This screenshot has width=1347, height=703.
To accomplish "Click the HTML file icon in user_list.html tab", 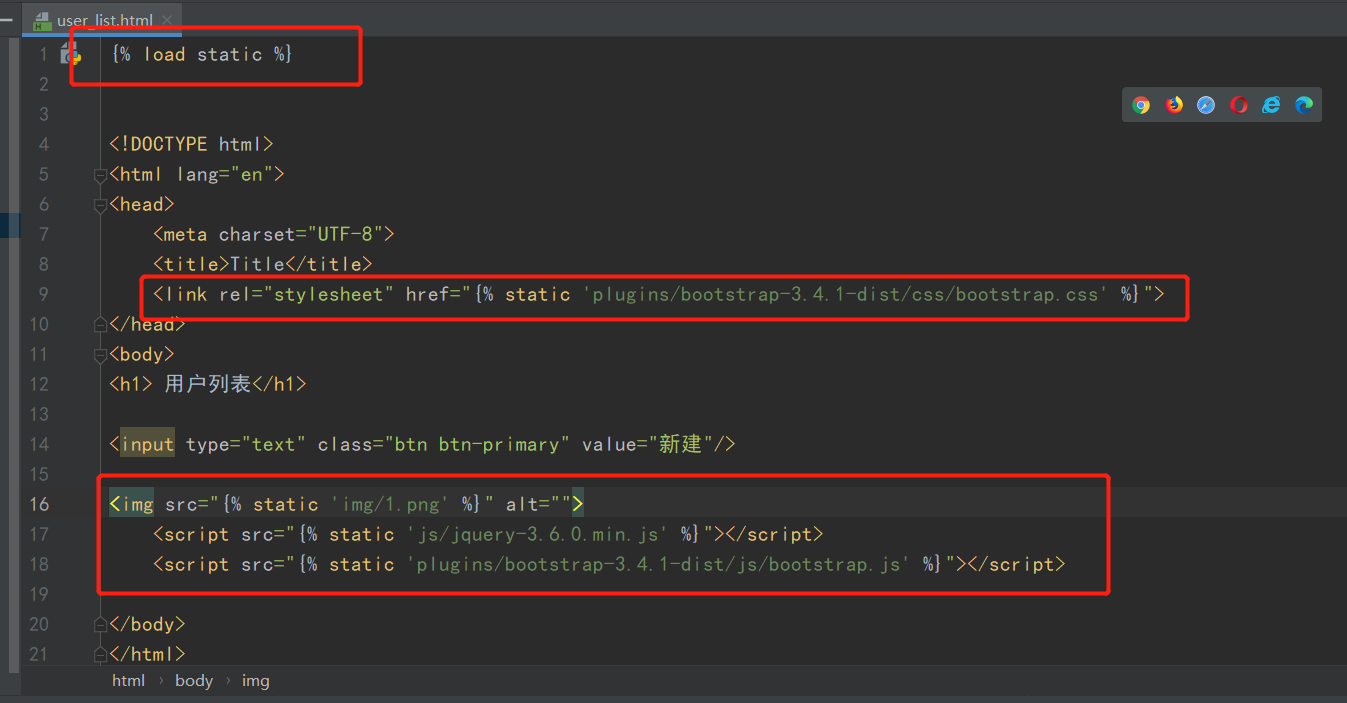I will [x=42, y=19].
